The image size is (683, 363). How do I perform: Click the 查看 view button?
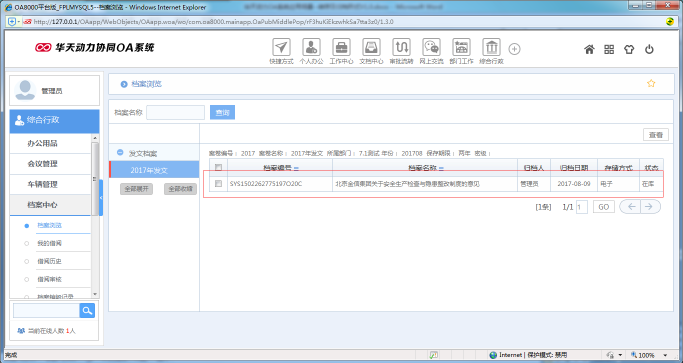pyautogui.click(x=656, y=135)
